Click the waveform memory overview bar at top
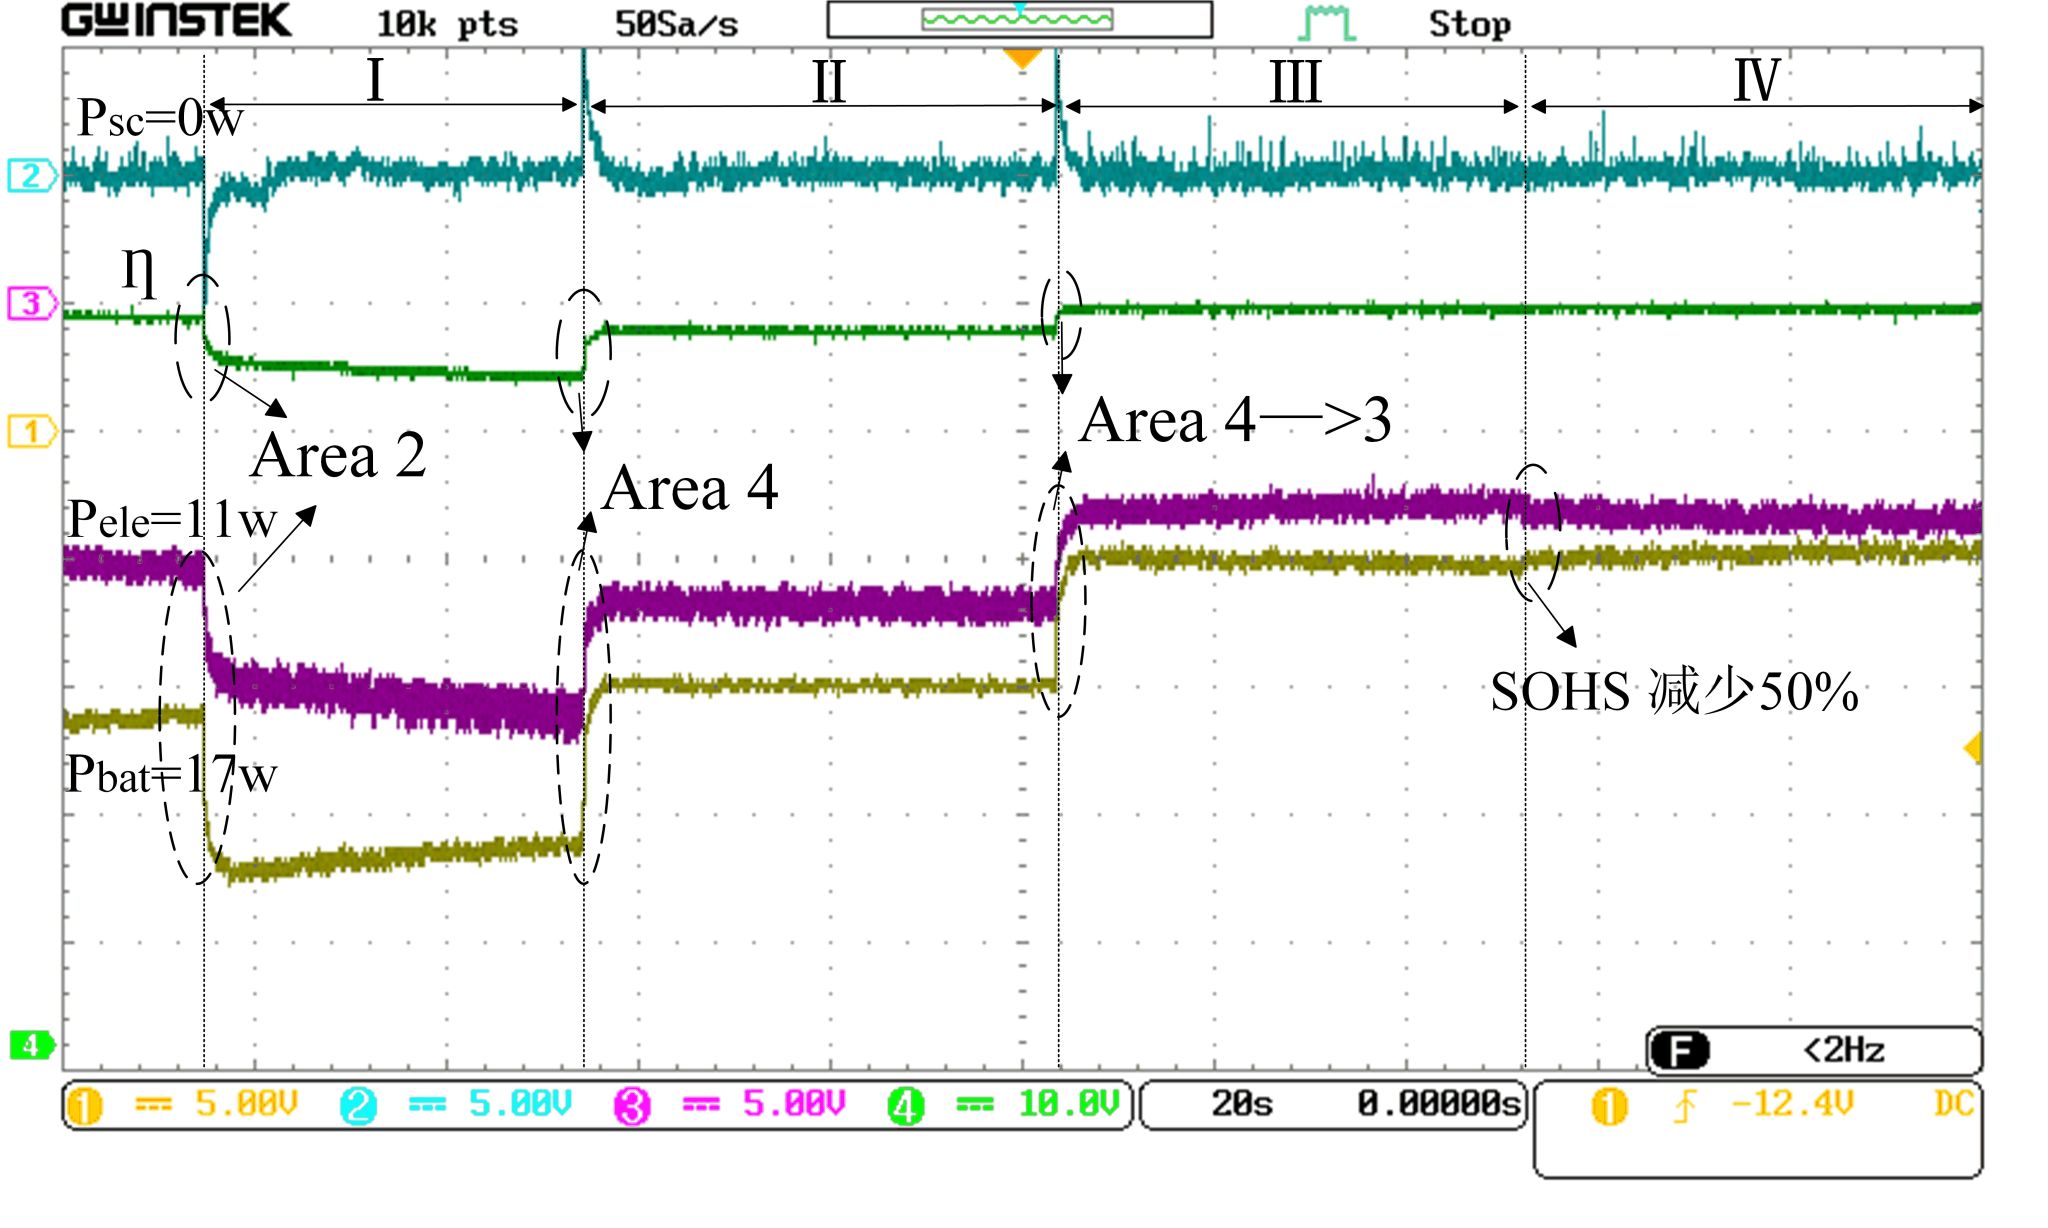Viewport: 2048px width, 1228px height. point(1019,20)
